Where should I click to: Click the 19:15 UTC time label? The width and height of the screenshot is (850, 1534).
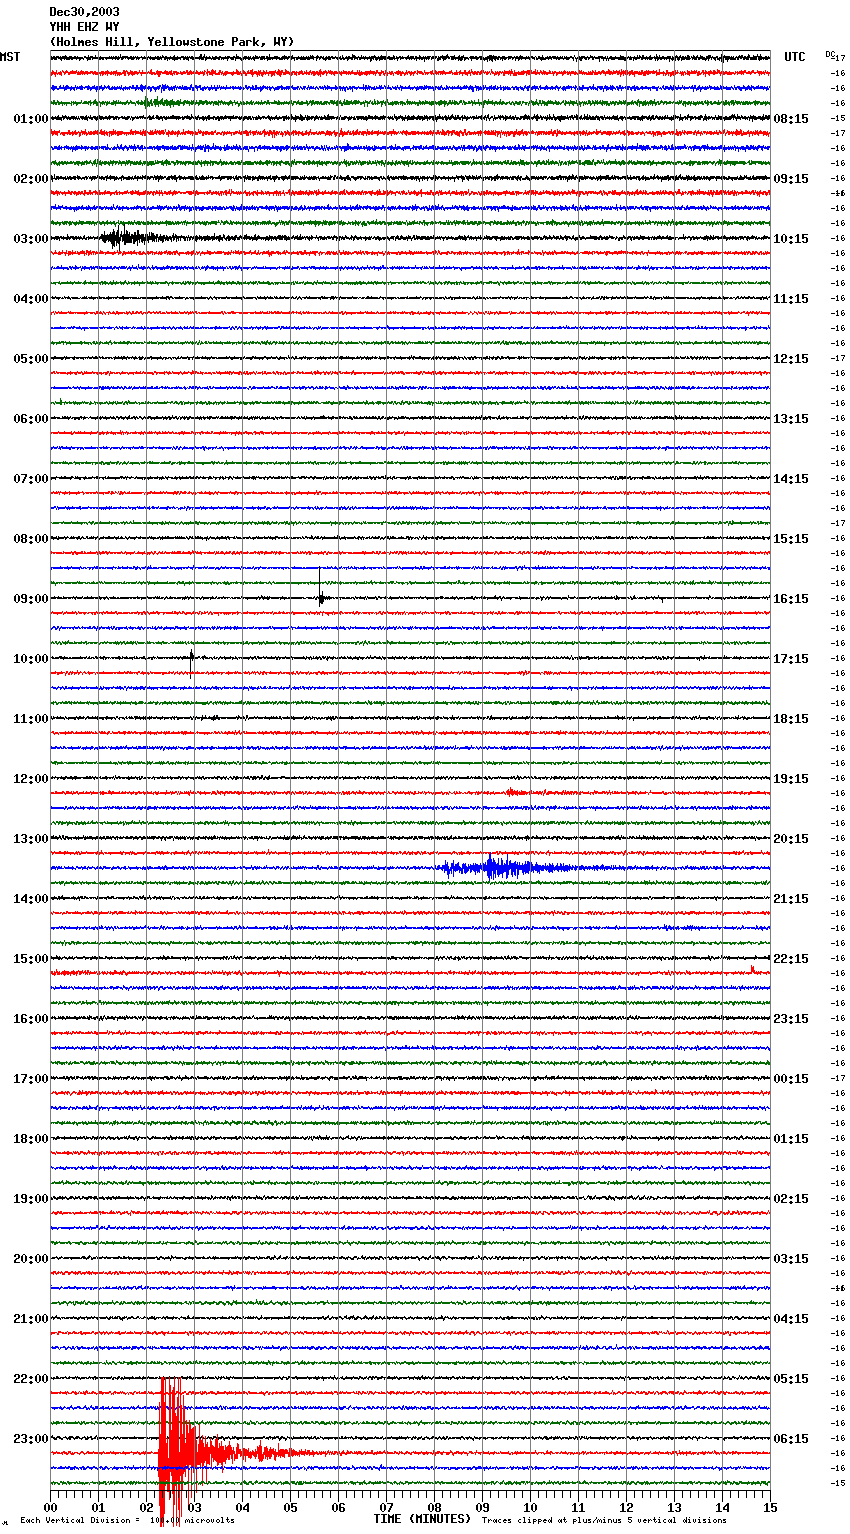[791, 779]
